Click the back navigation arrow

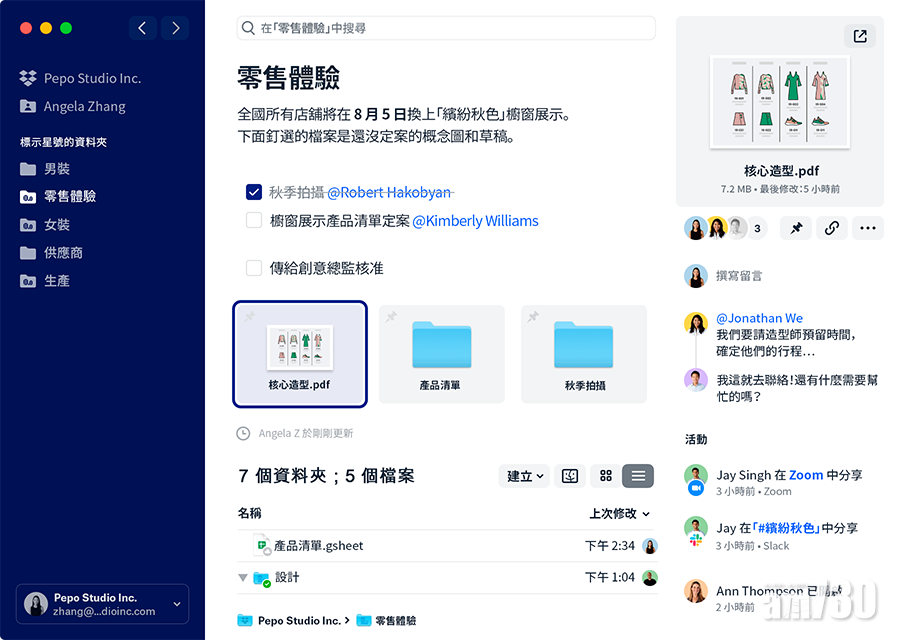(142, 28)
